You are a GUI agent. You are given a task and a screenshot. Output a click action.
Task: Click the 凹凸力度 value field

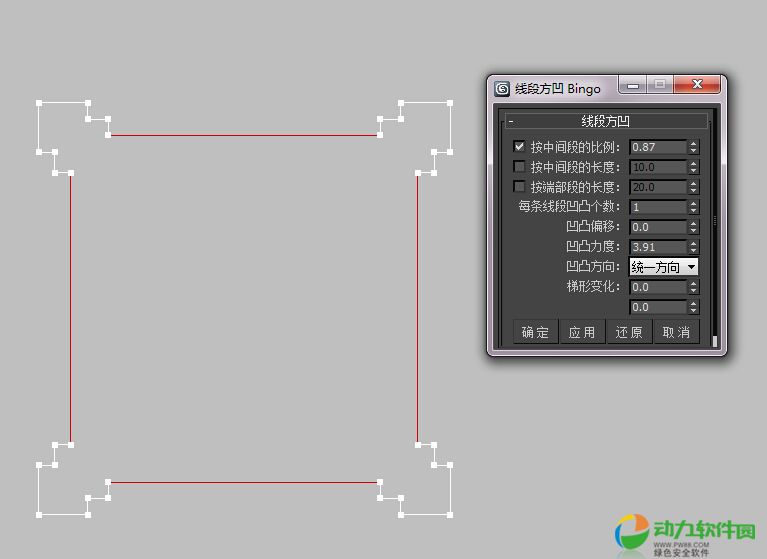click(657, 247)
